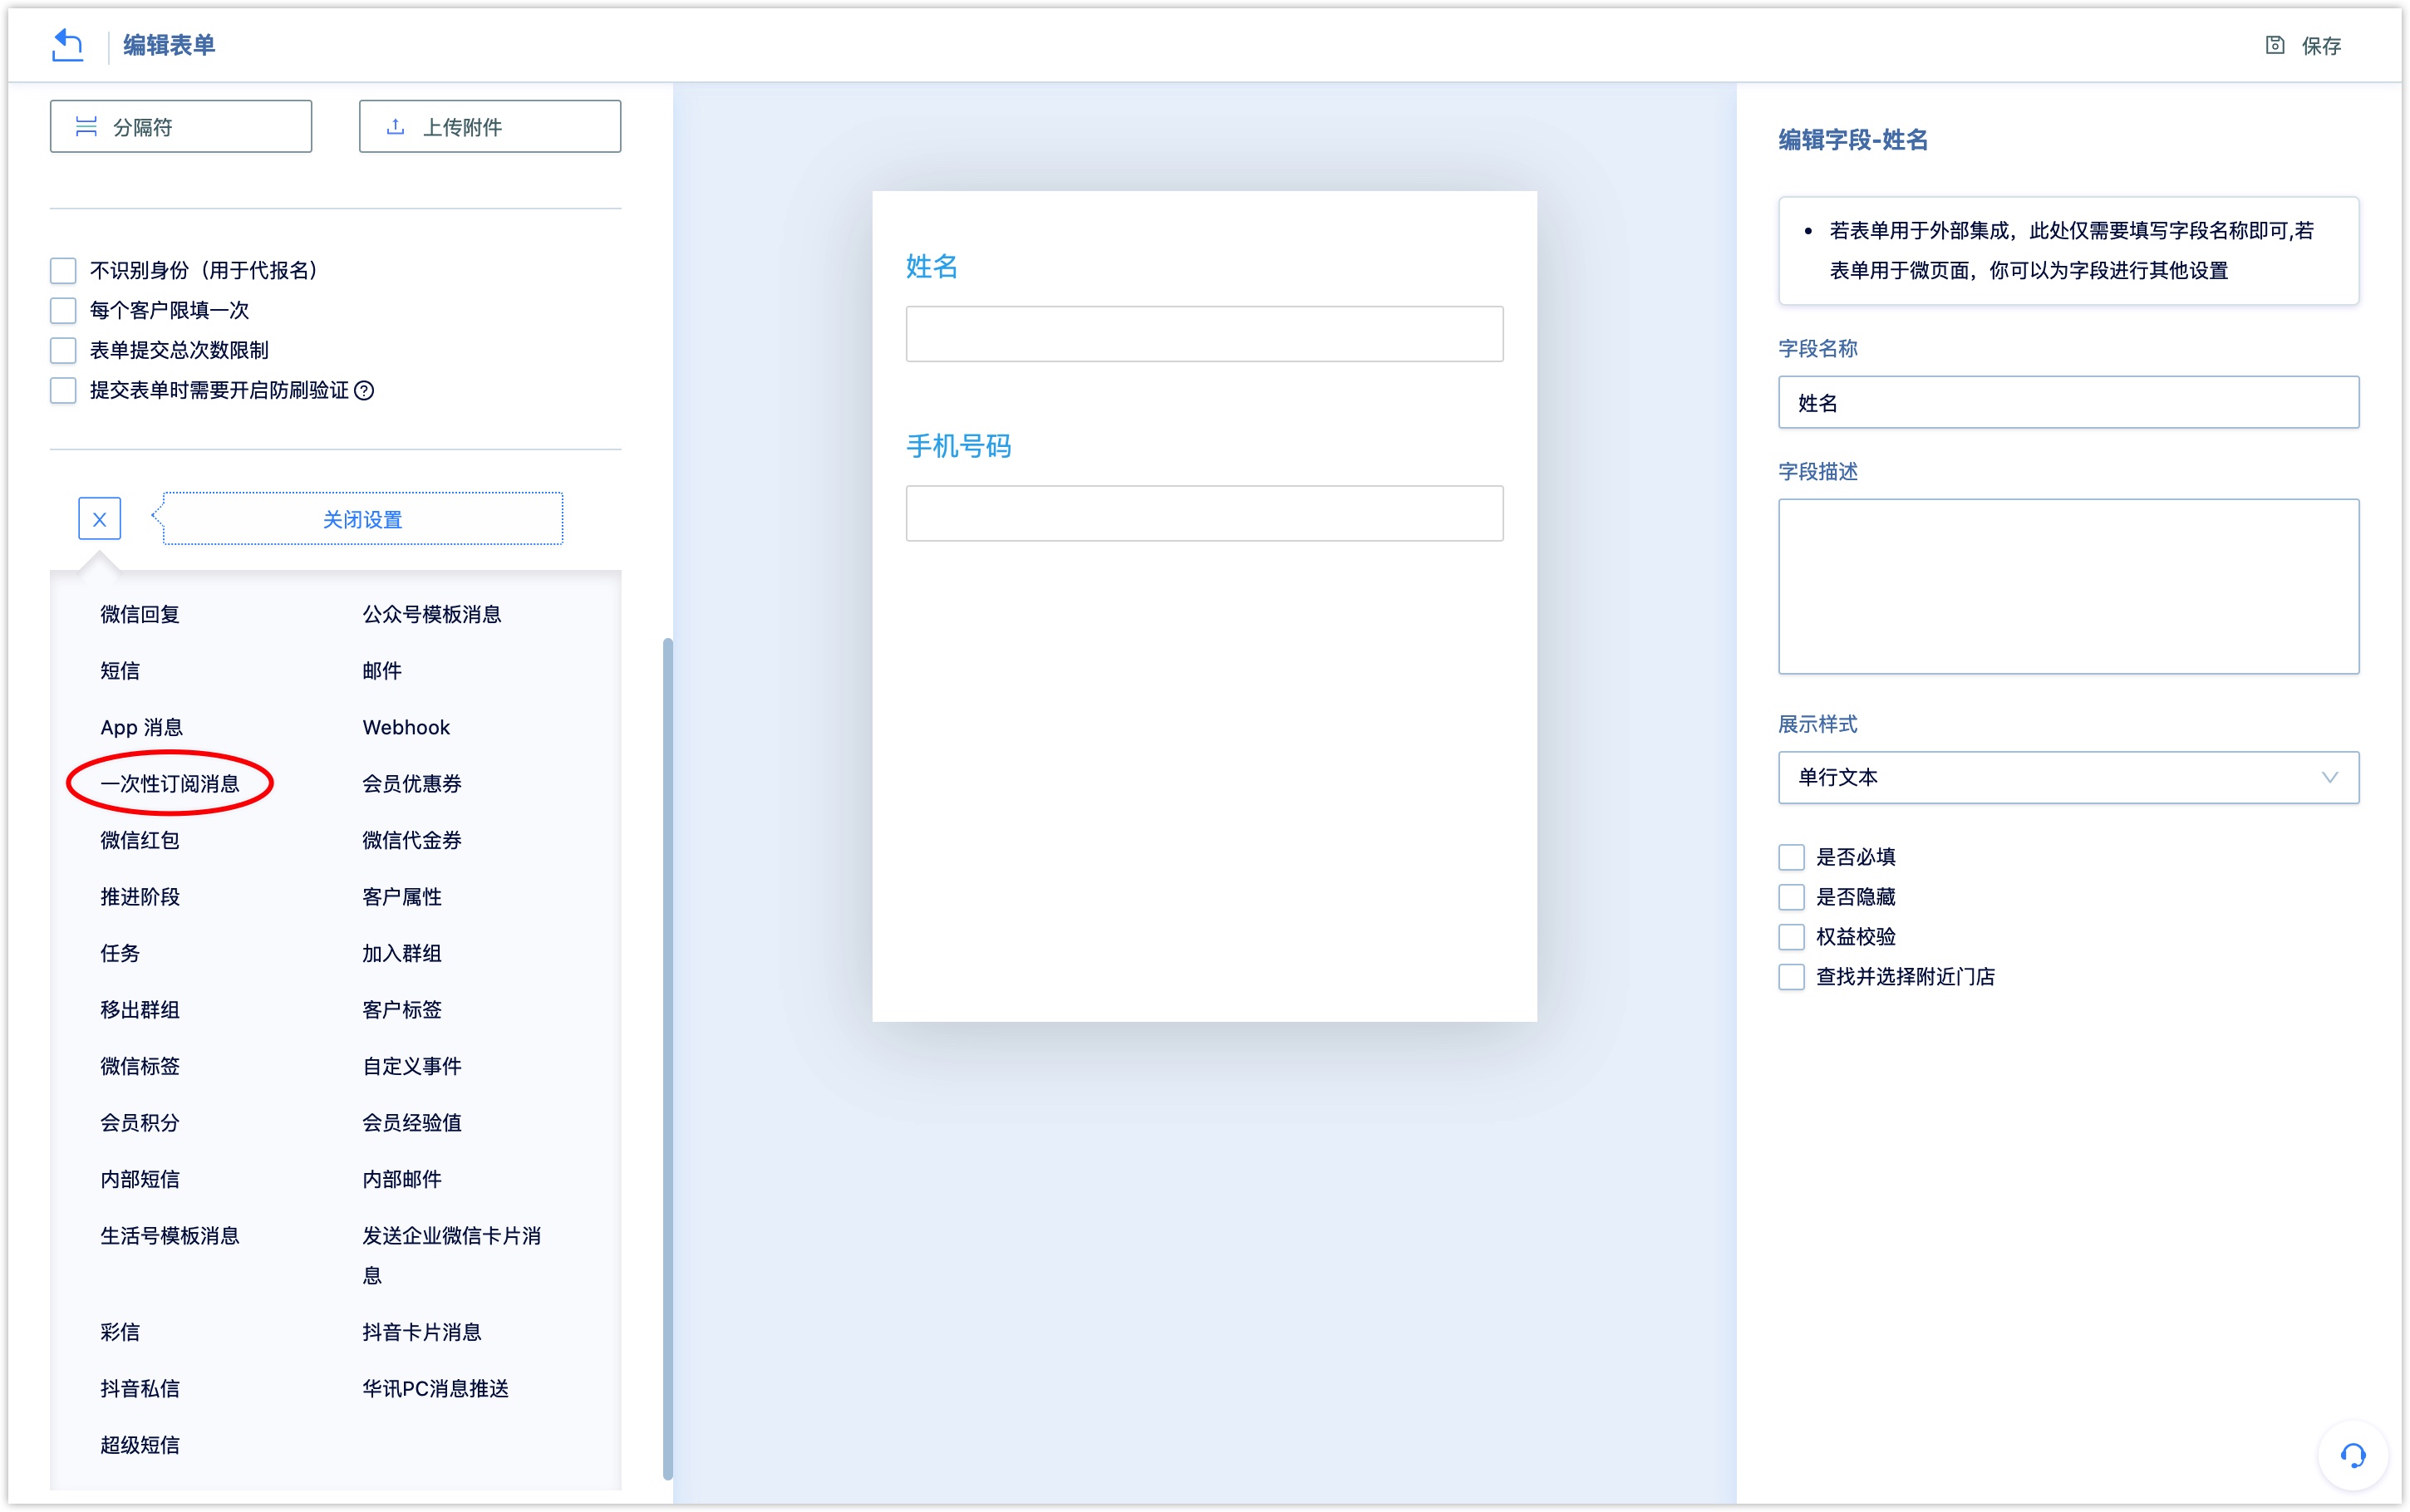Screen dimensions: 2410x1512
Task: Toggle the 是否隐藏 checkbox
Action: (1791, 897)
